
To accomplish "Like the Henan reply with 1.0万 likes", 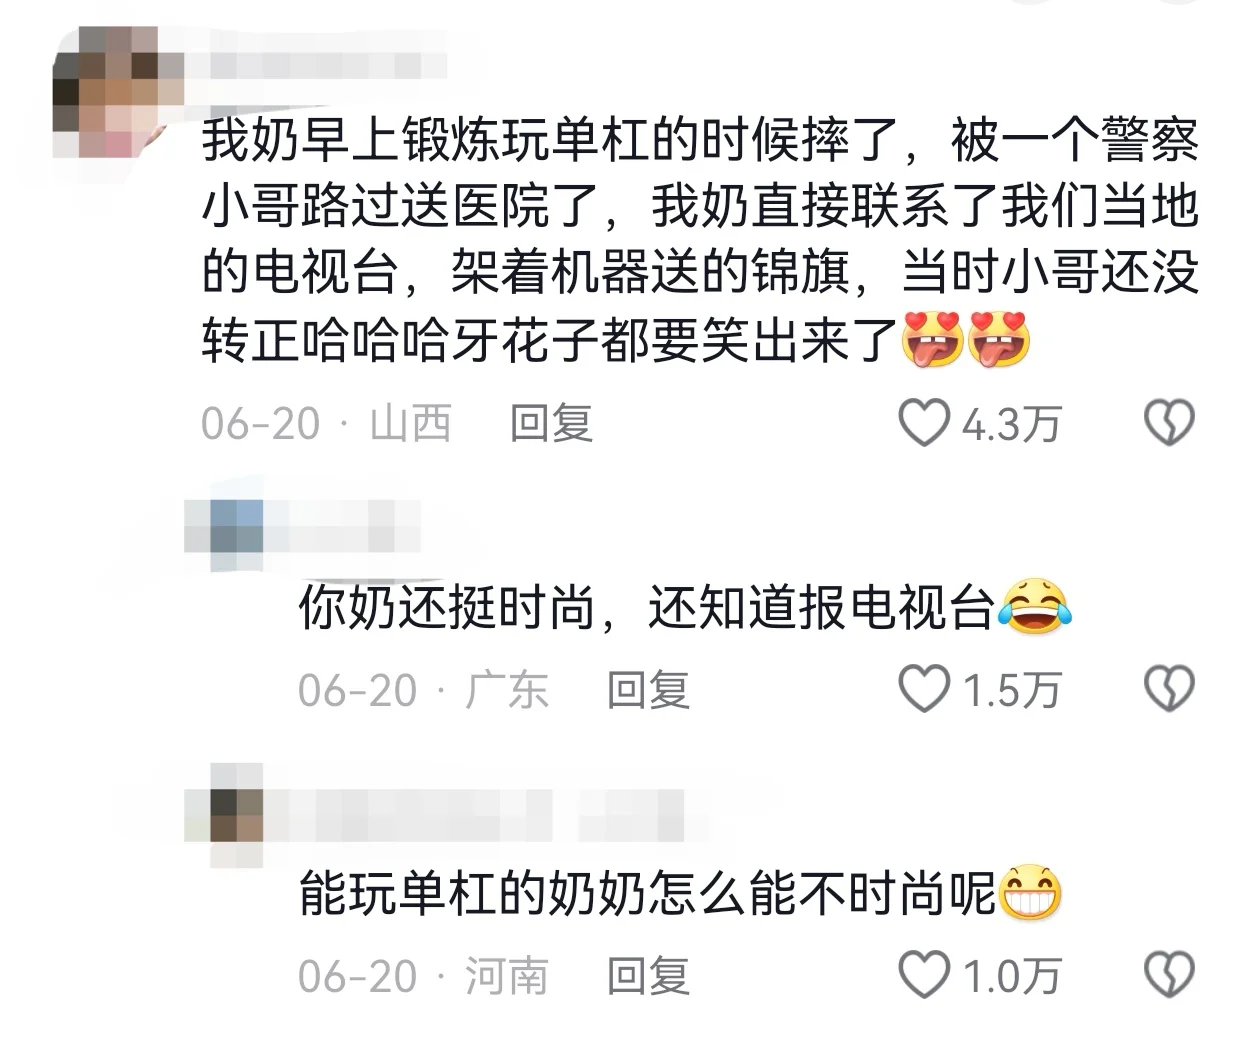I will (924, 975).
